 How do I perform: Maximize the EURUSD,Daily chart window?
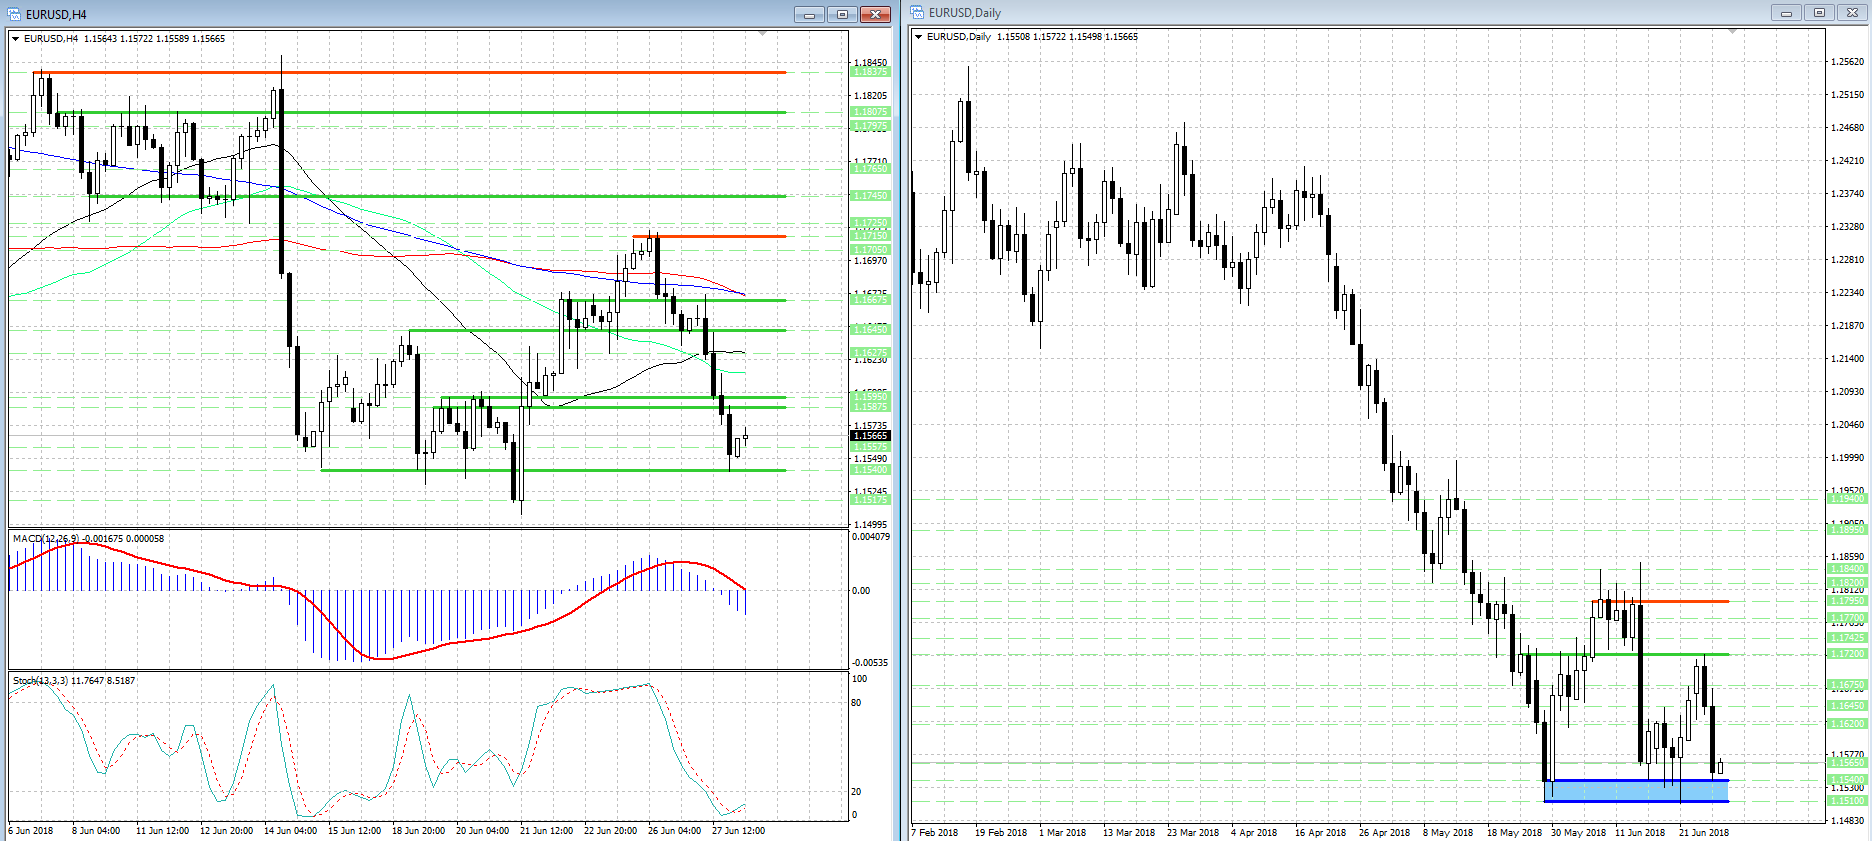click(x=1819, y=13)
